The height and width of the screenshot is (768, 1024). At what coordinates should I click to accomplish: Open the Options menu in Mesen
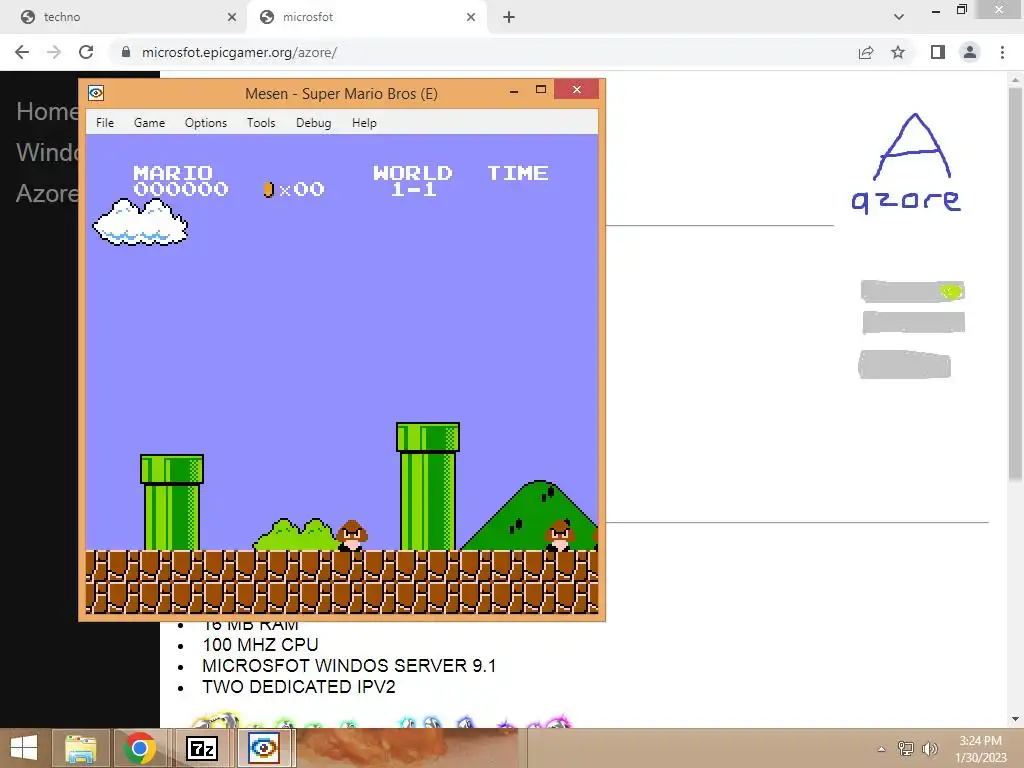coord(206,123)
